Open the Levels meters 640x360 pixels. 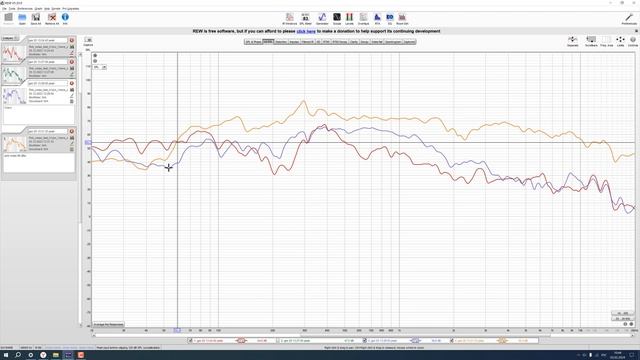click(x=349, y=18)
